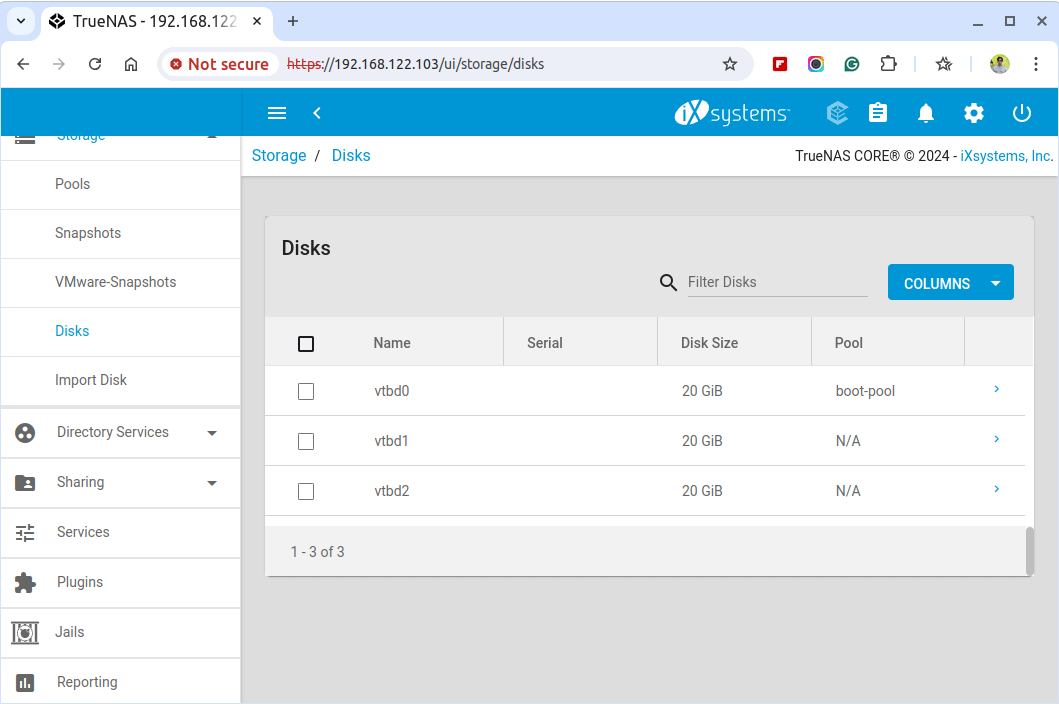1059x704 pixels.
Task: Click the Plugins puzzle piece icon
Action: tap(25, 582)
